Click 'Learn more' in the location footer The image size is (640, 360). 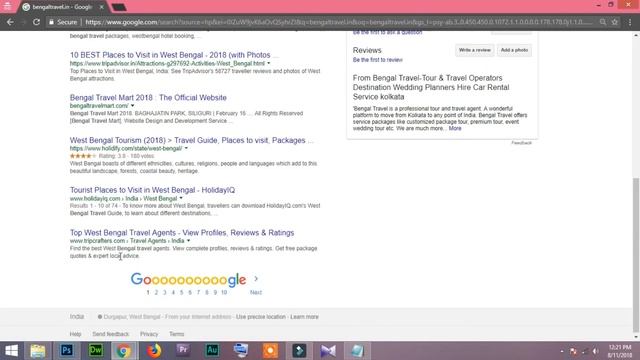click(x=304, y=317)
